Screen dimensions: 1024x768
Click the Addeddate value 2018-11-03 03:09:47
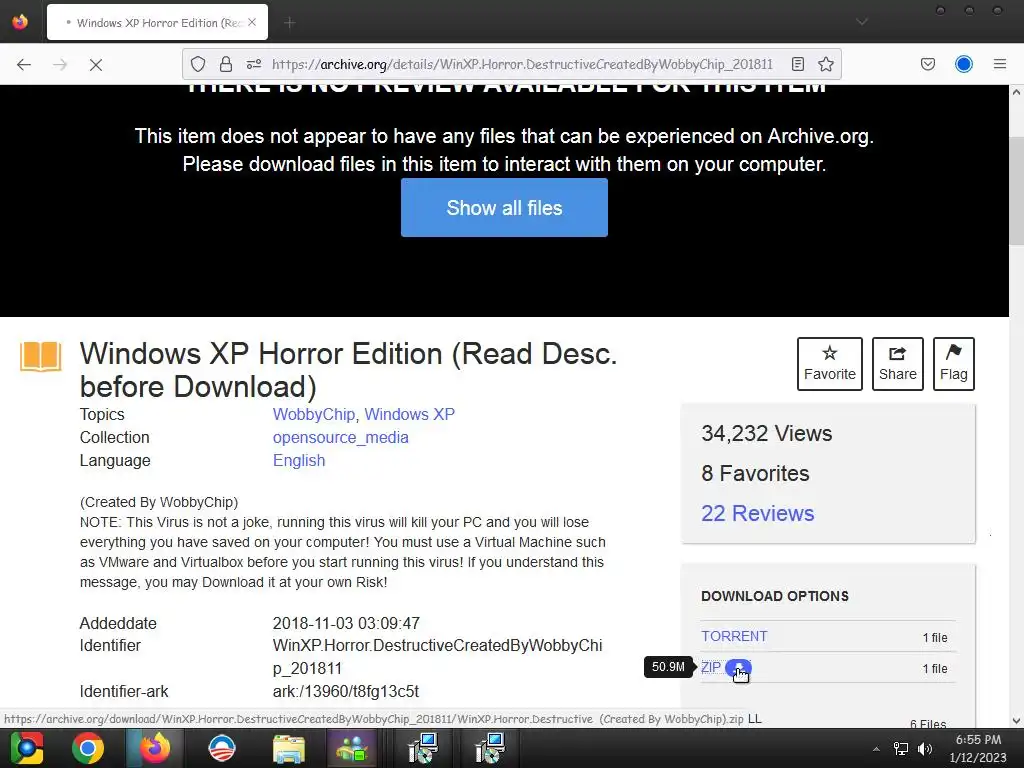click(346, 623)
